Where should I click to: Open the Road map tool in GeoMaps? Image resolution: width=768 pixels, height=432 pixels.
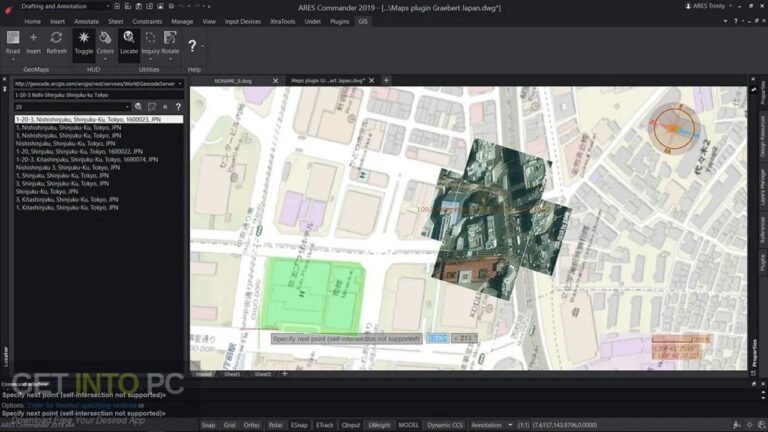[x=13, y=43]
